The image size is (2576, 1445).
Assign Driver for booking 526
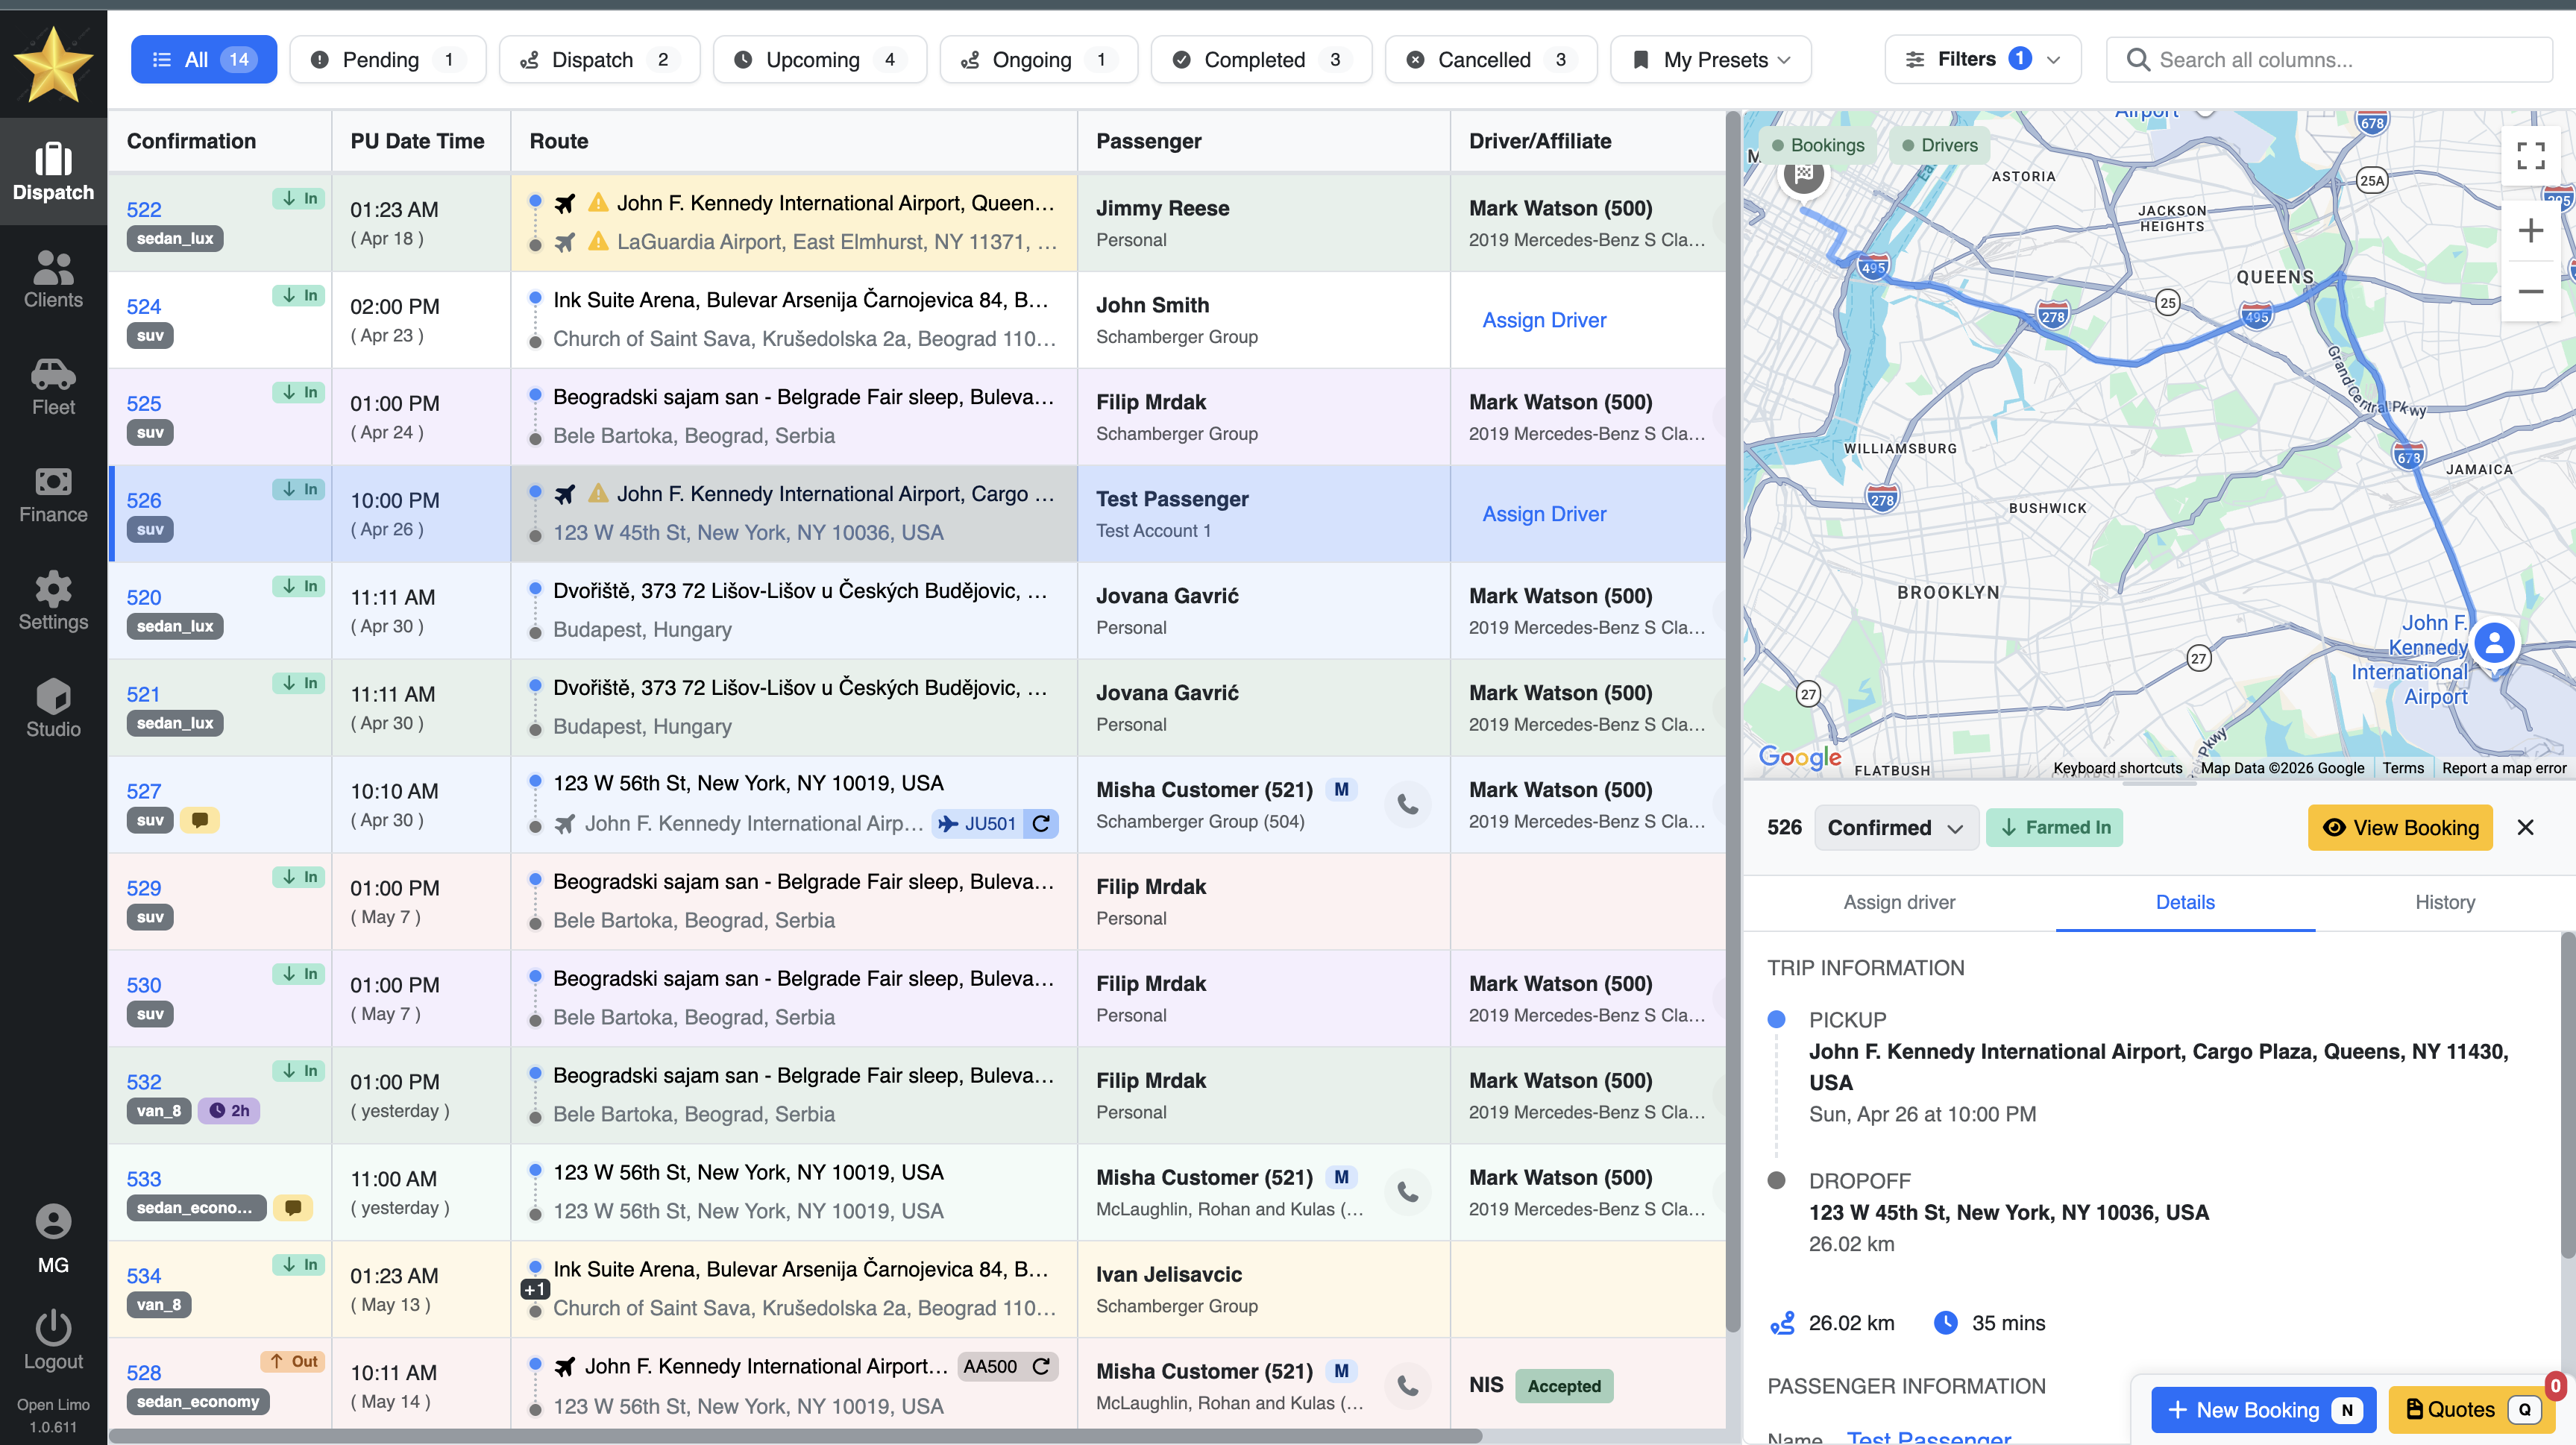coord(1544,514)
